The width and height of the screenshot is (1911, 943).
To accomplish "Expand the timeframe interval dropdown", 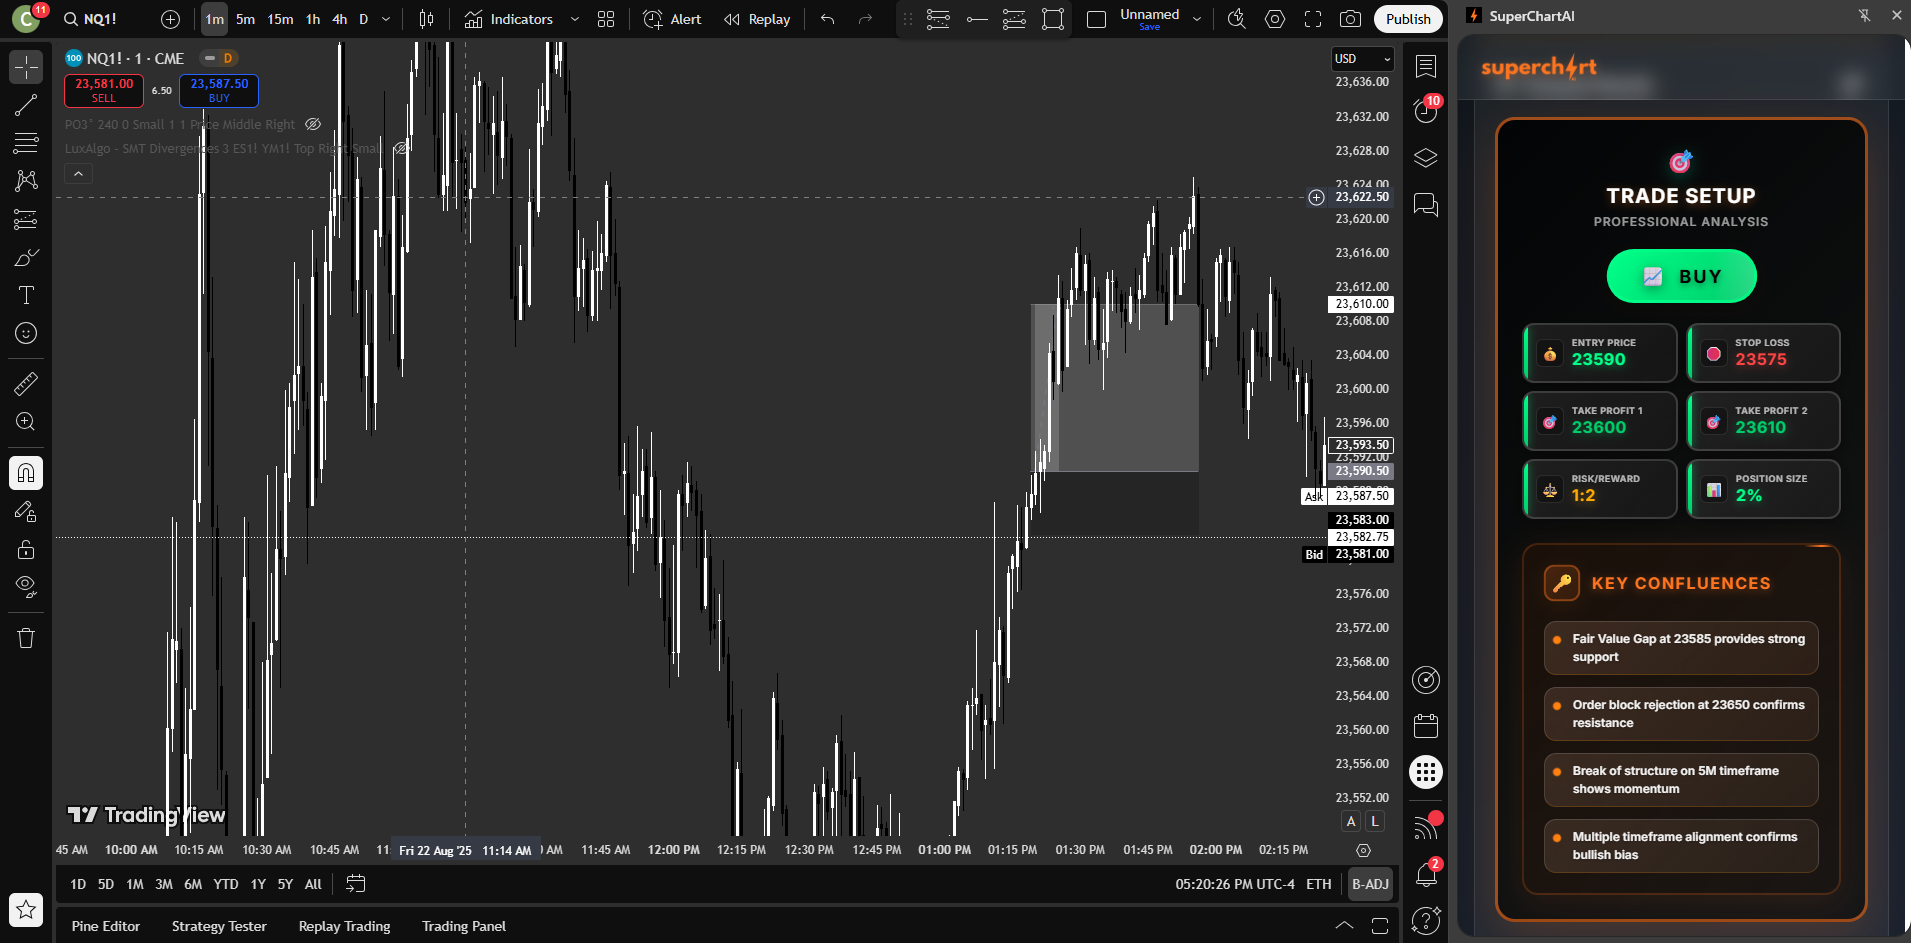I will pyautogui.click(x=386, y=19).
